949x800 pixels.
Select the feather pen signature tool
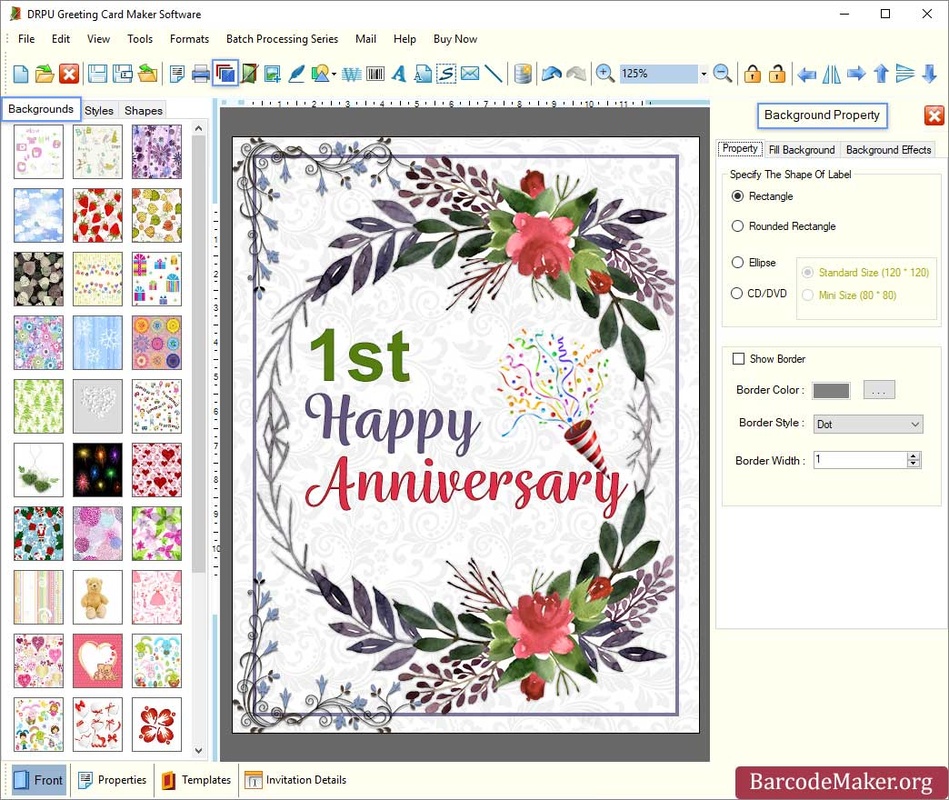[x=296, y=74]
